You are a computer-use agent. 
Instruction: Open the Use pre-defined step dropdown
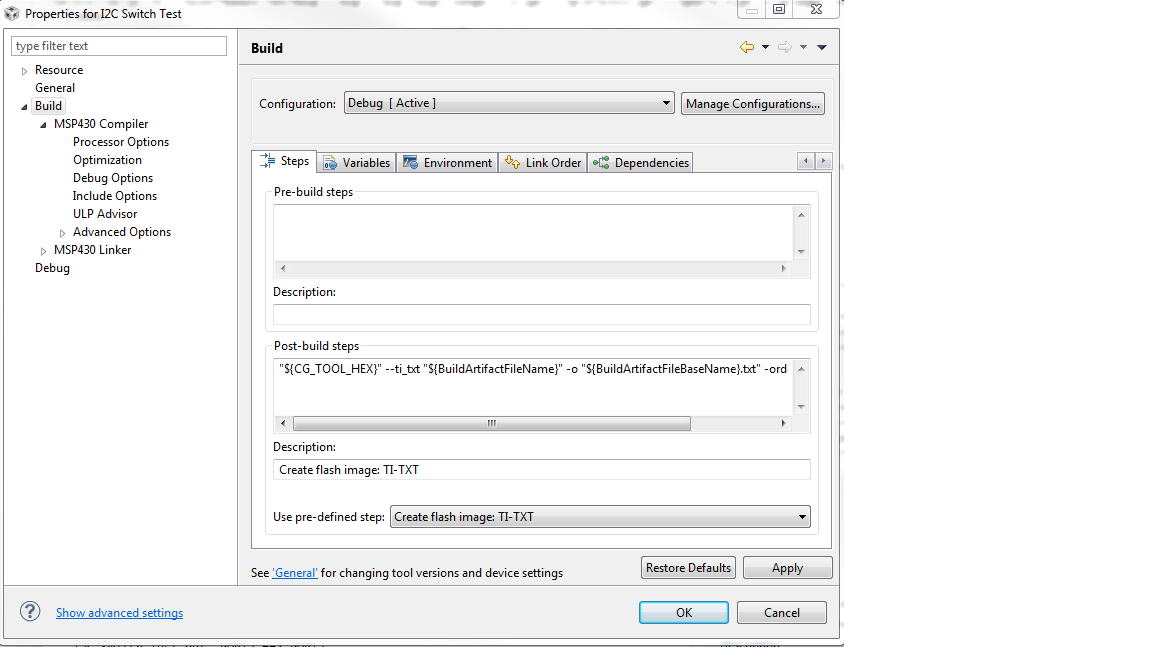coord(802,516)
